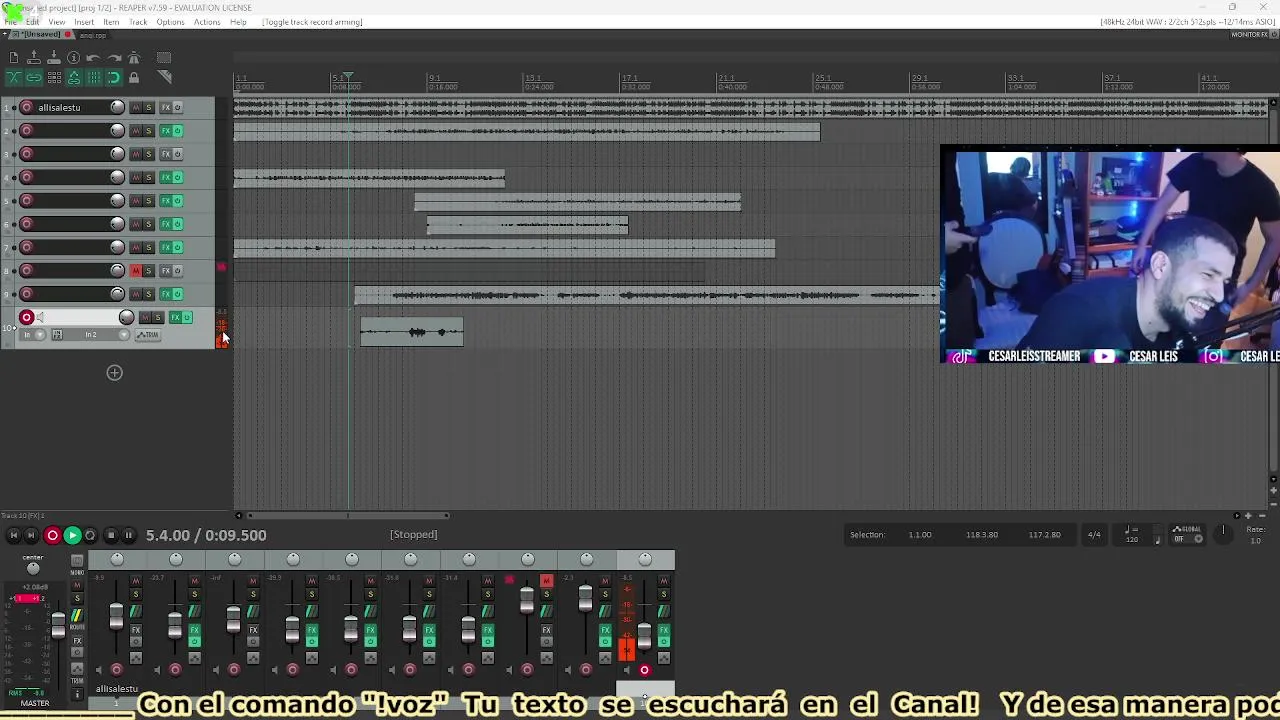The image size is (1280, 720).
Task: Click the pause button in transport
Action: 128,536
